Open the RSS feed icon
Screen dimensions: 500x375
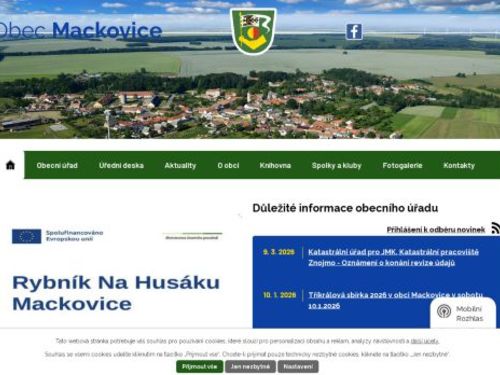[x=496, y=228]
